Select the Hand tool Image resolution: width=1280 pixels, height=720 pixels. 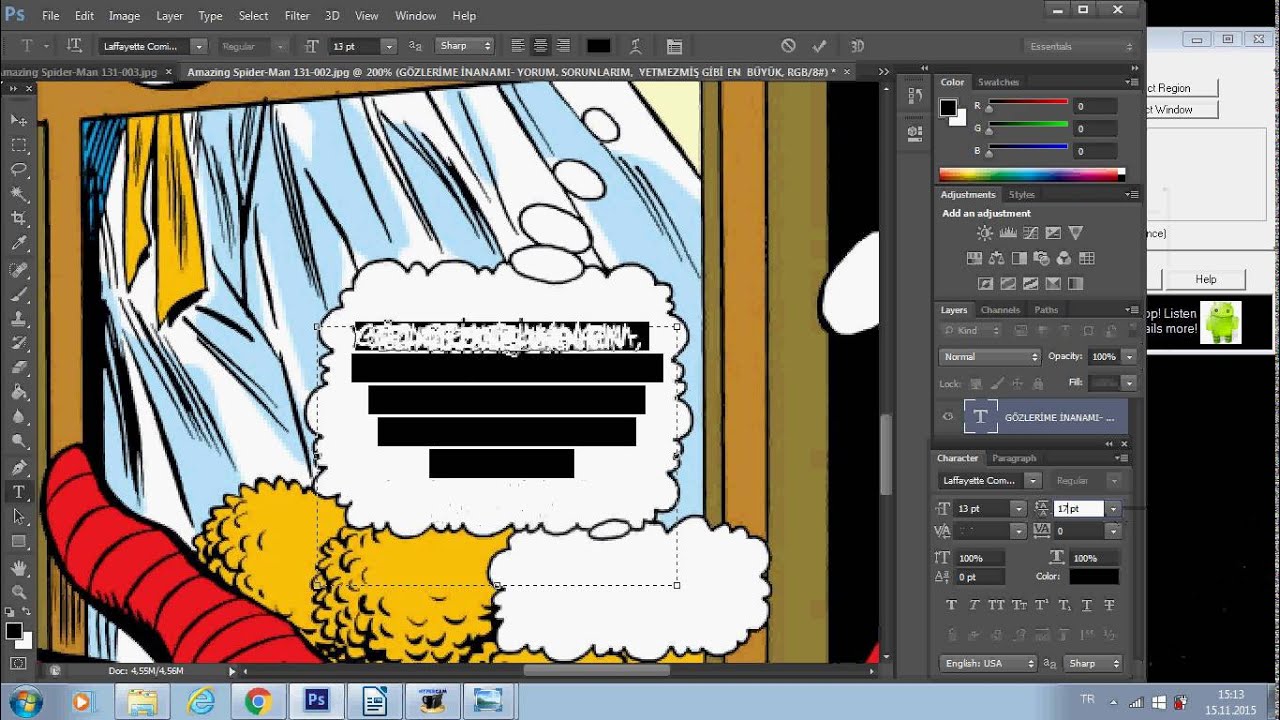(x=18, y=567)
